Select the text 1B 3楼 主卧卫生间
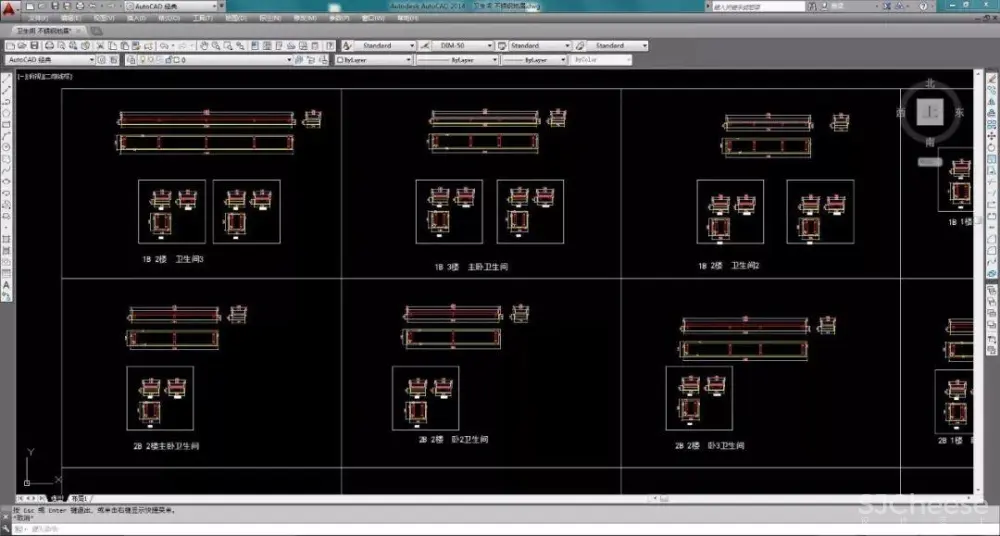Viewport: 1000px width, 536px height. [x=471, y=267]
